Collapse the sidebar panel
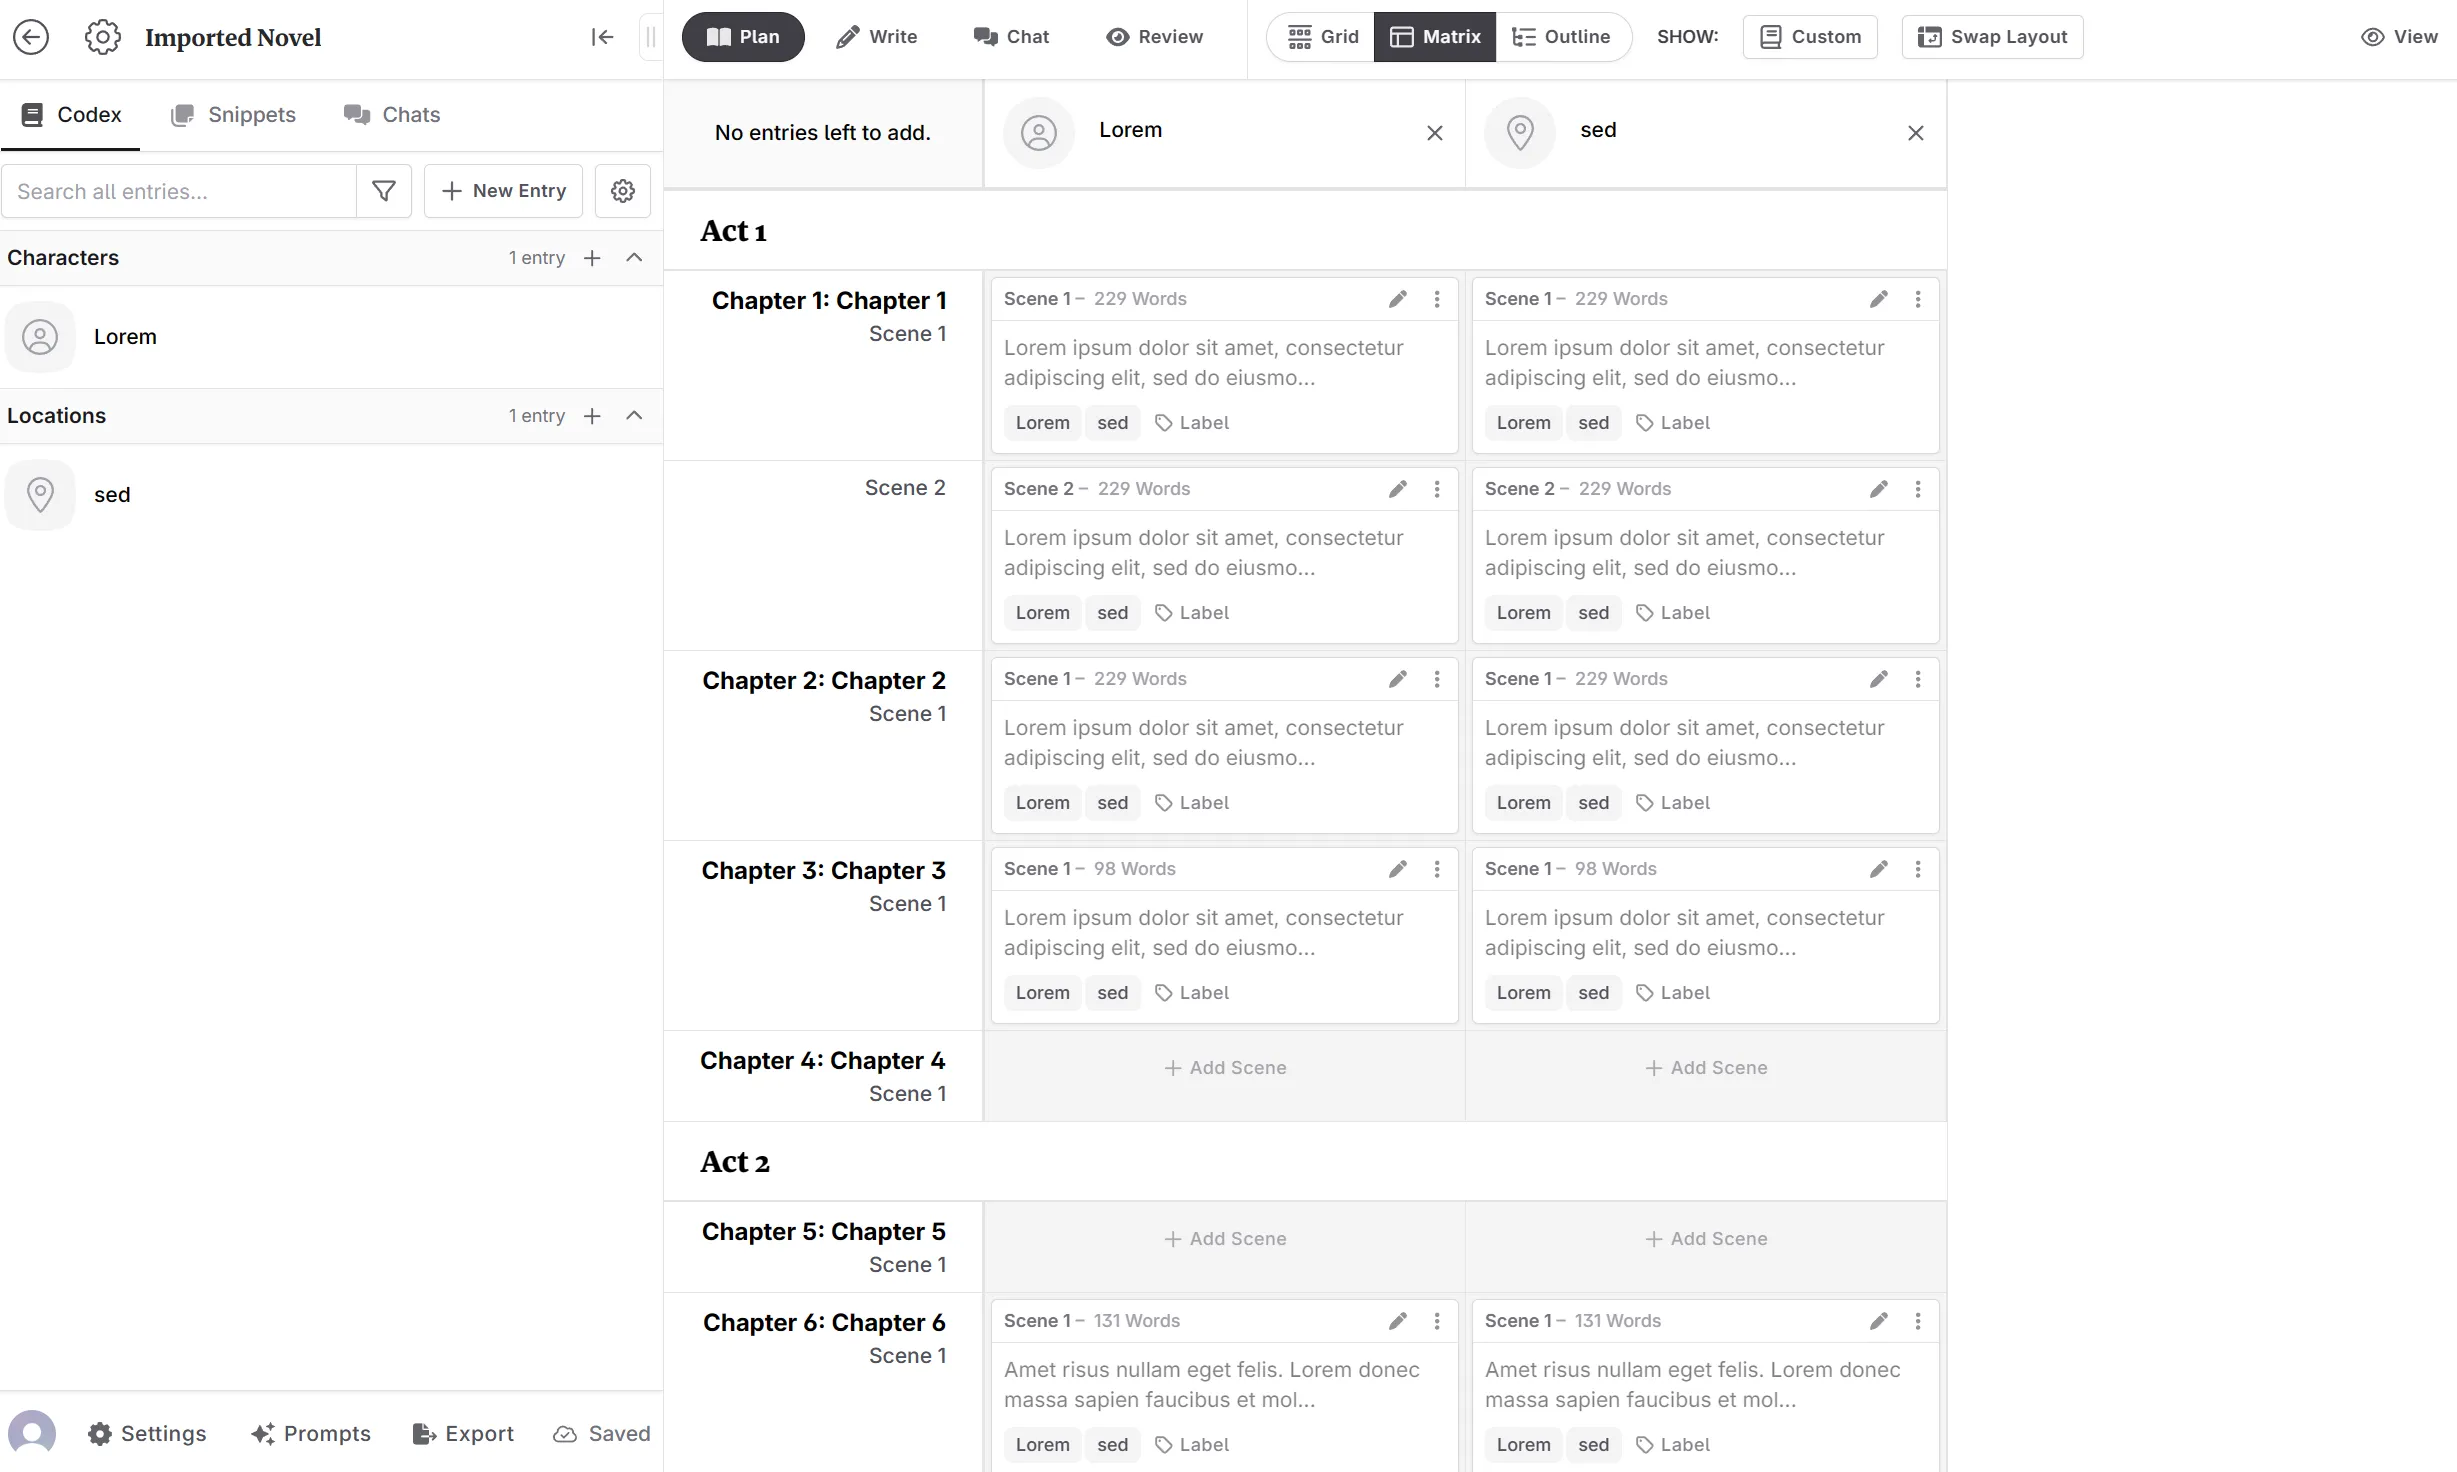Screen dimensions: 2457x1472 [x=601, y=37]
